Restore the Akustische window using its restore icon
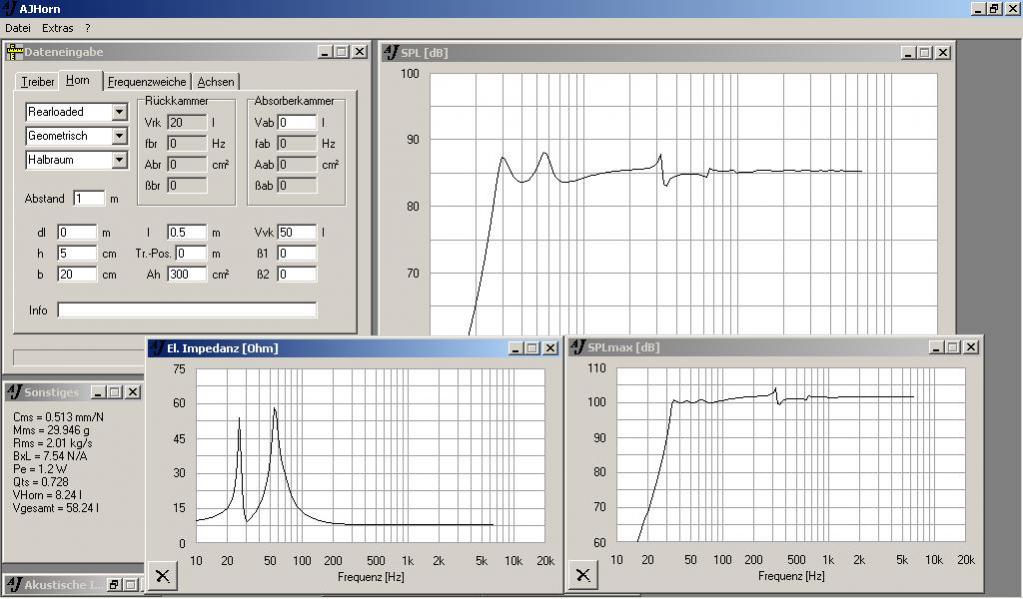Screen dimensions: 1023x599 click(x=114, y=585)
